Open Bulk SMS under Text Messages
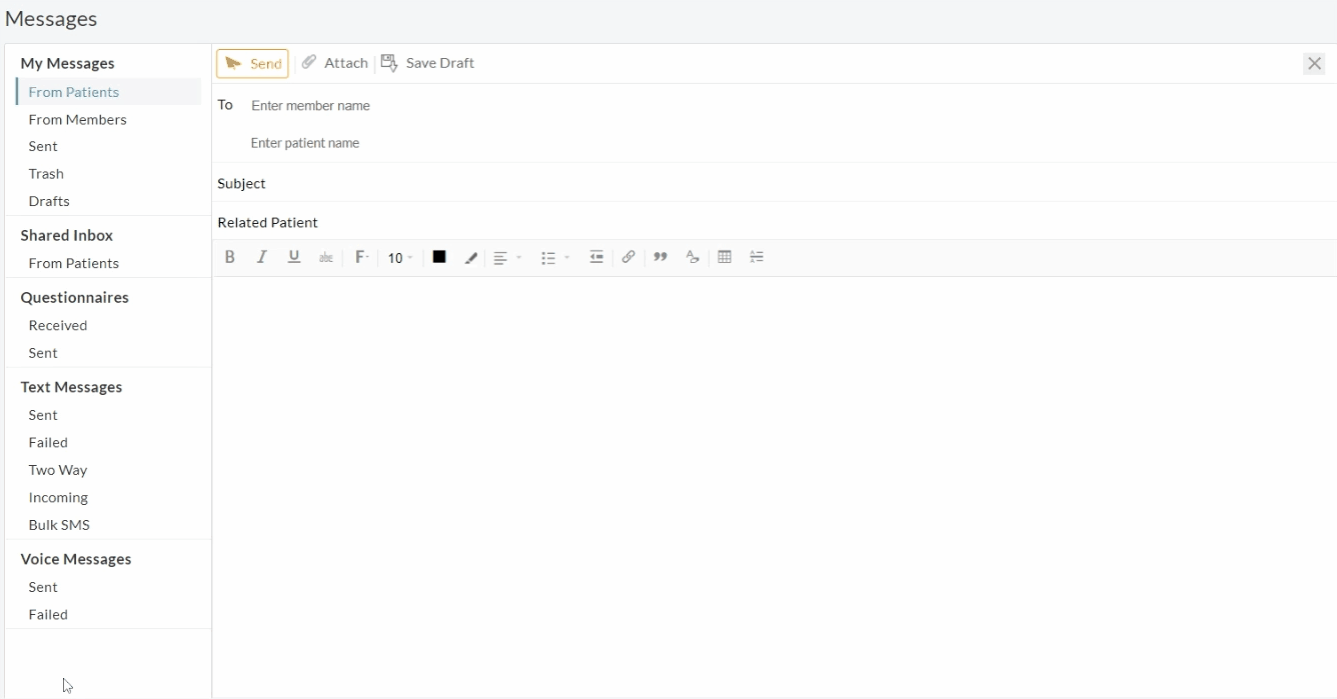The width and height of the screenshot is (1337, 699). point(59,525)
